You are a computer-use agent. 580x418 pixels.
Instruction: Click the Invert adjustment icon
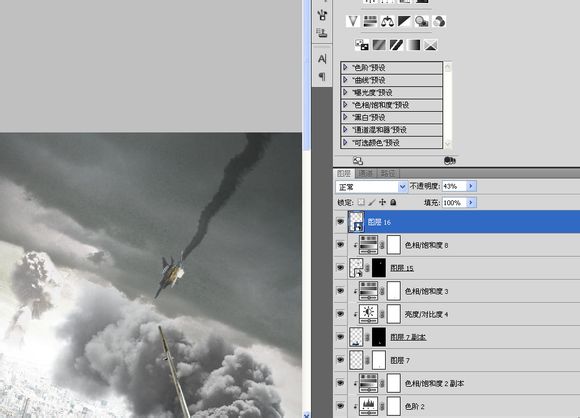(362, 45)
